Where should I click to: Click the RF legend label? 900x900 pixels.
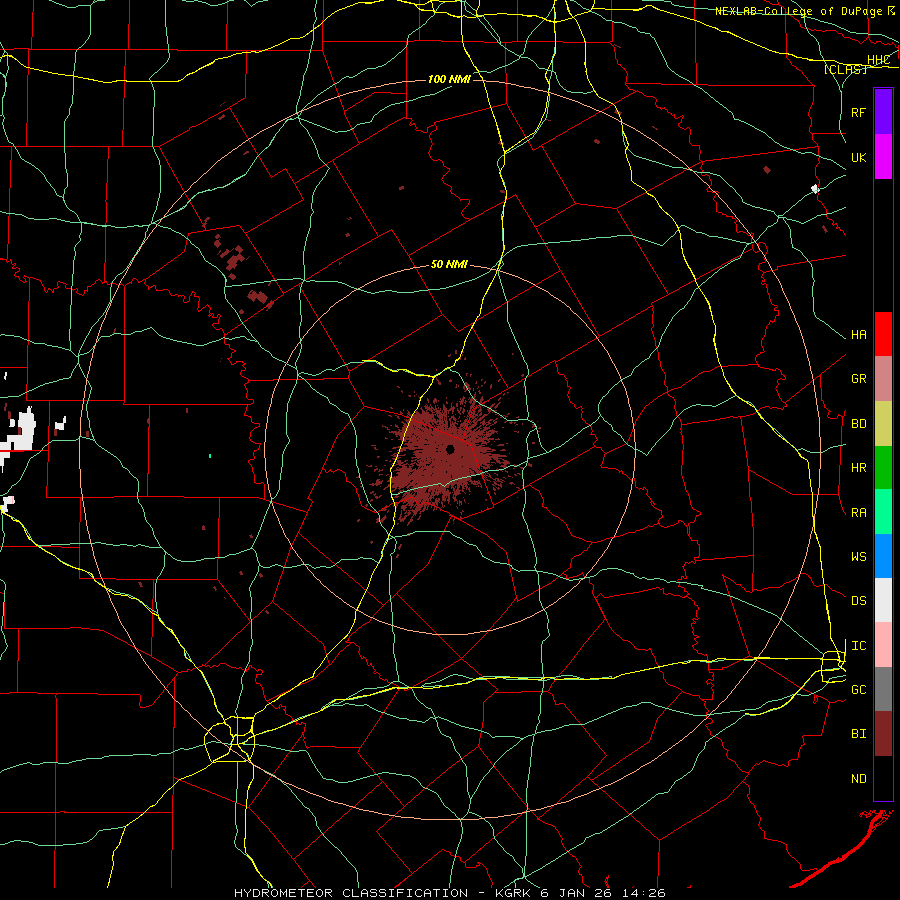coord(858,112)
